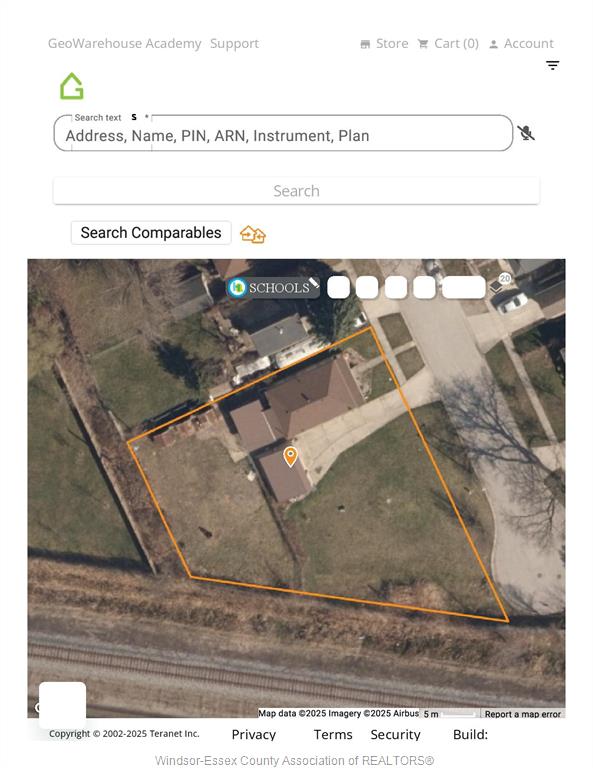Open the Account menu
The width and height of the screenshot is (593, 768).
pos(522,44)
